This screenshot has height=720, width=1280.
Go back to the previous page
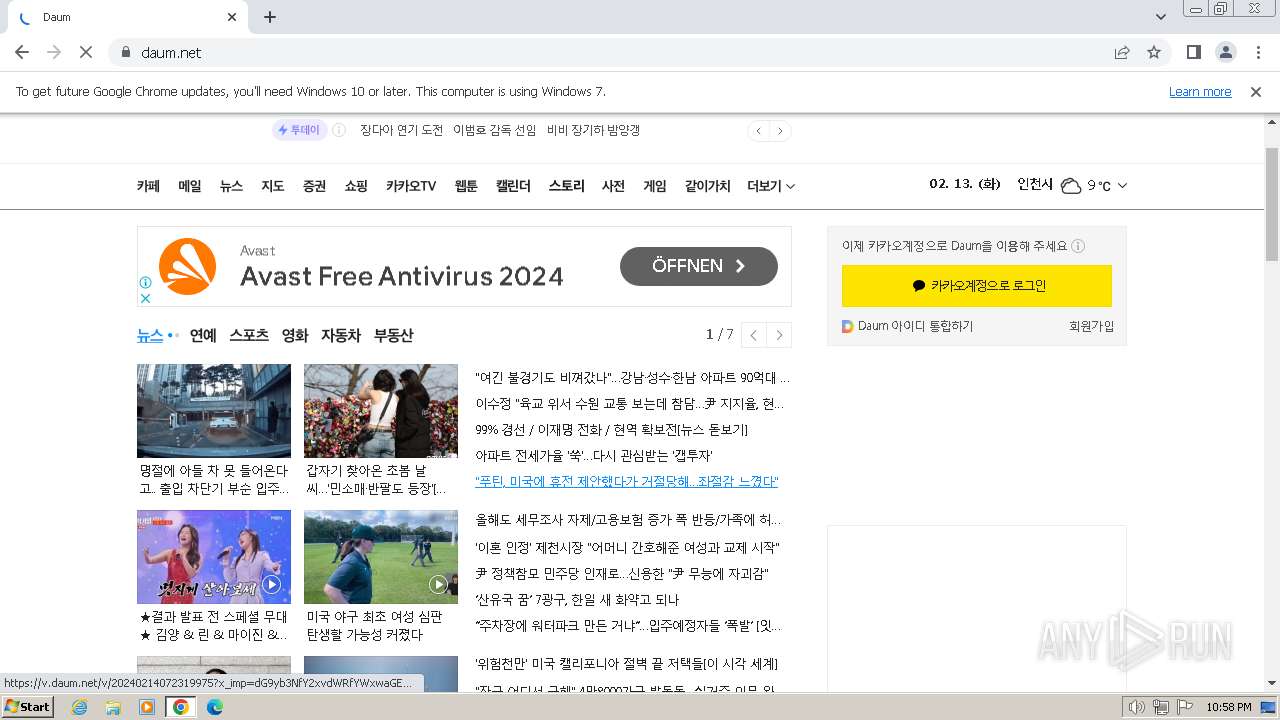22,52
